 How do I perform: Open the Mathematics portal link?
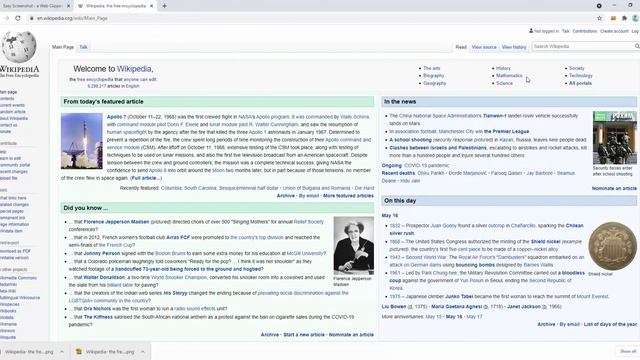pos(509,76)
